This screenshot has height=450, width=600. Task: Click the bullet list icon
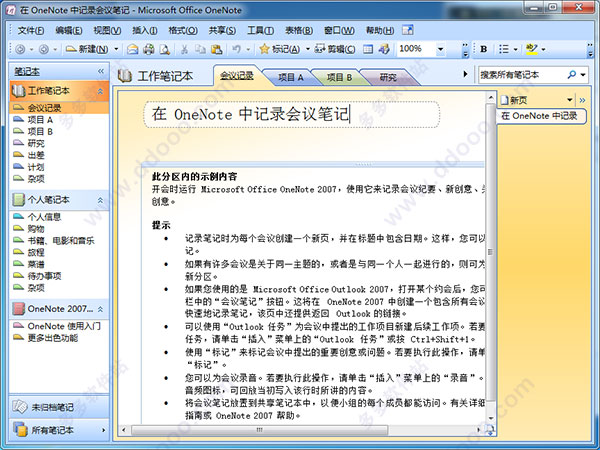[x=504, y=49]
